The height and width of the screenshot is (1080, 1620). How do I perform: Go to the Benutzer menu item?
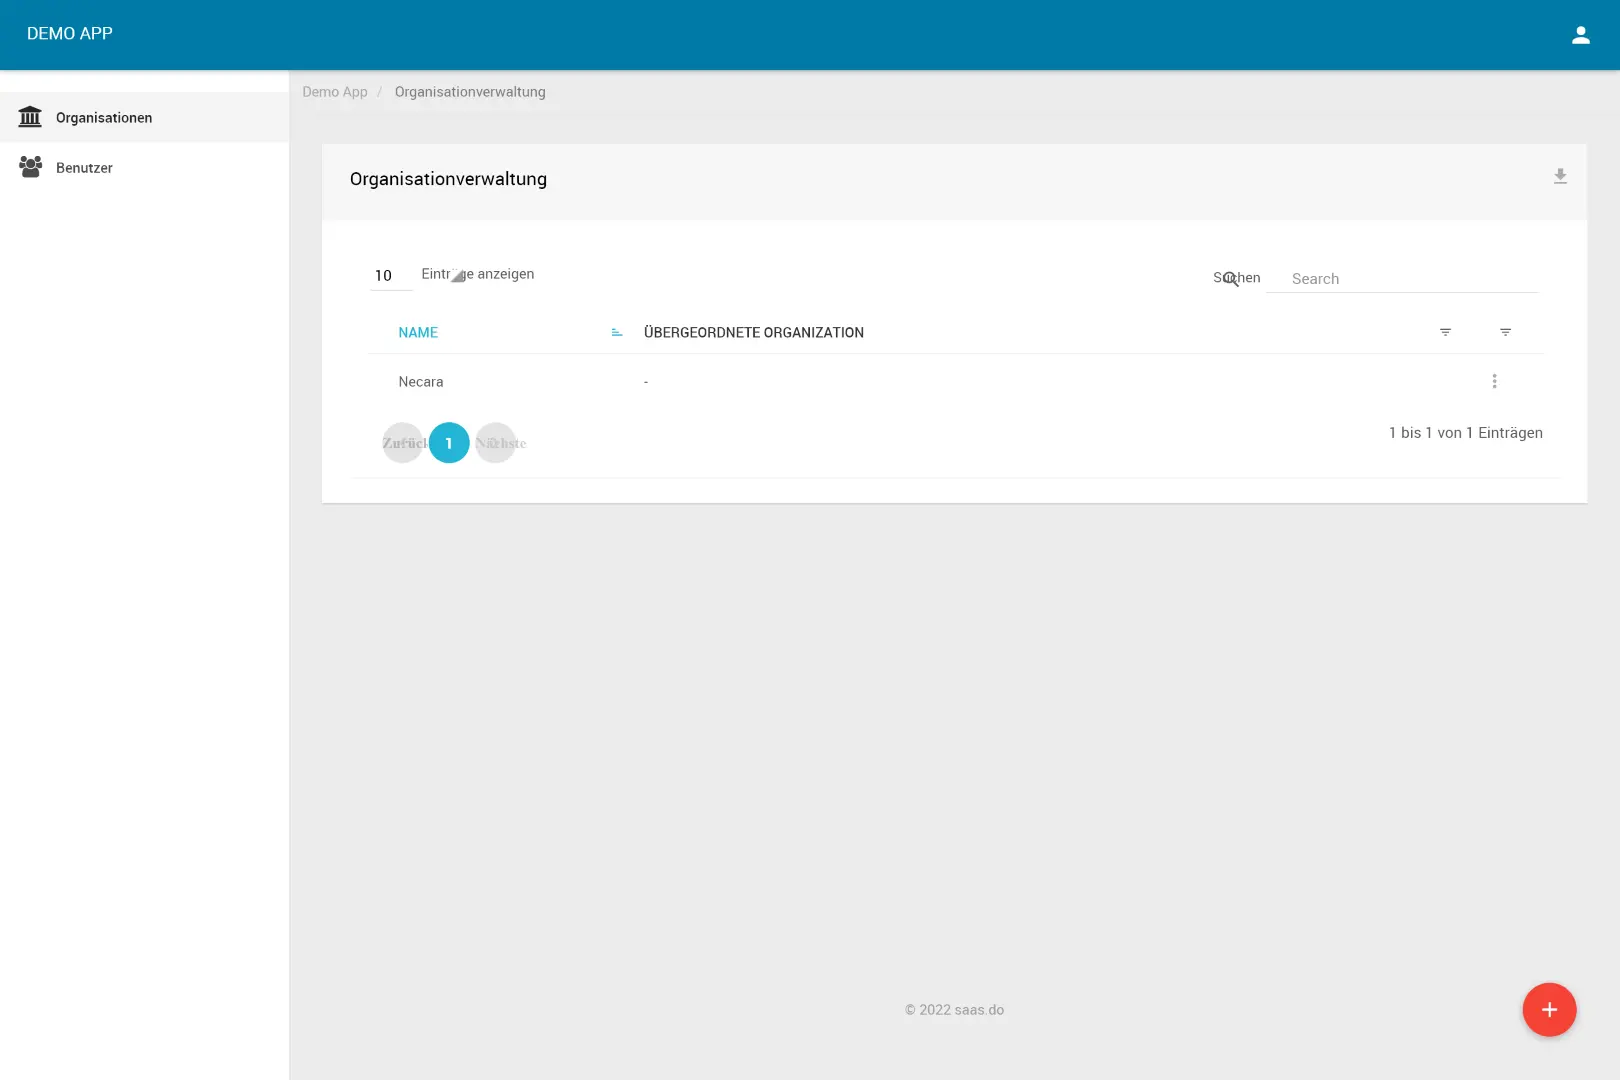(84, 168)
